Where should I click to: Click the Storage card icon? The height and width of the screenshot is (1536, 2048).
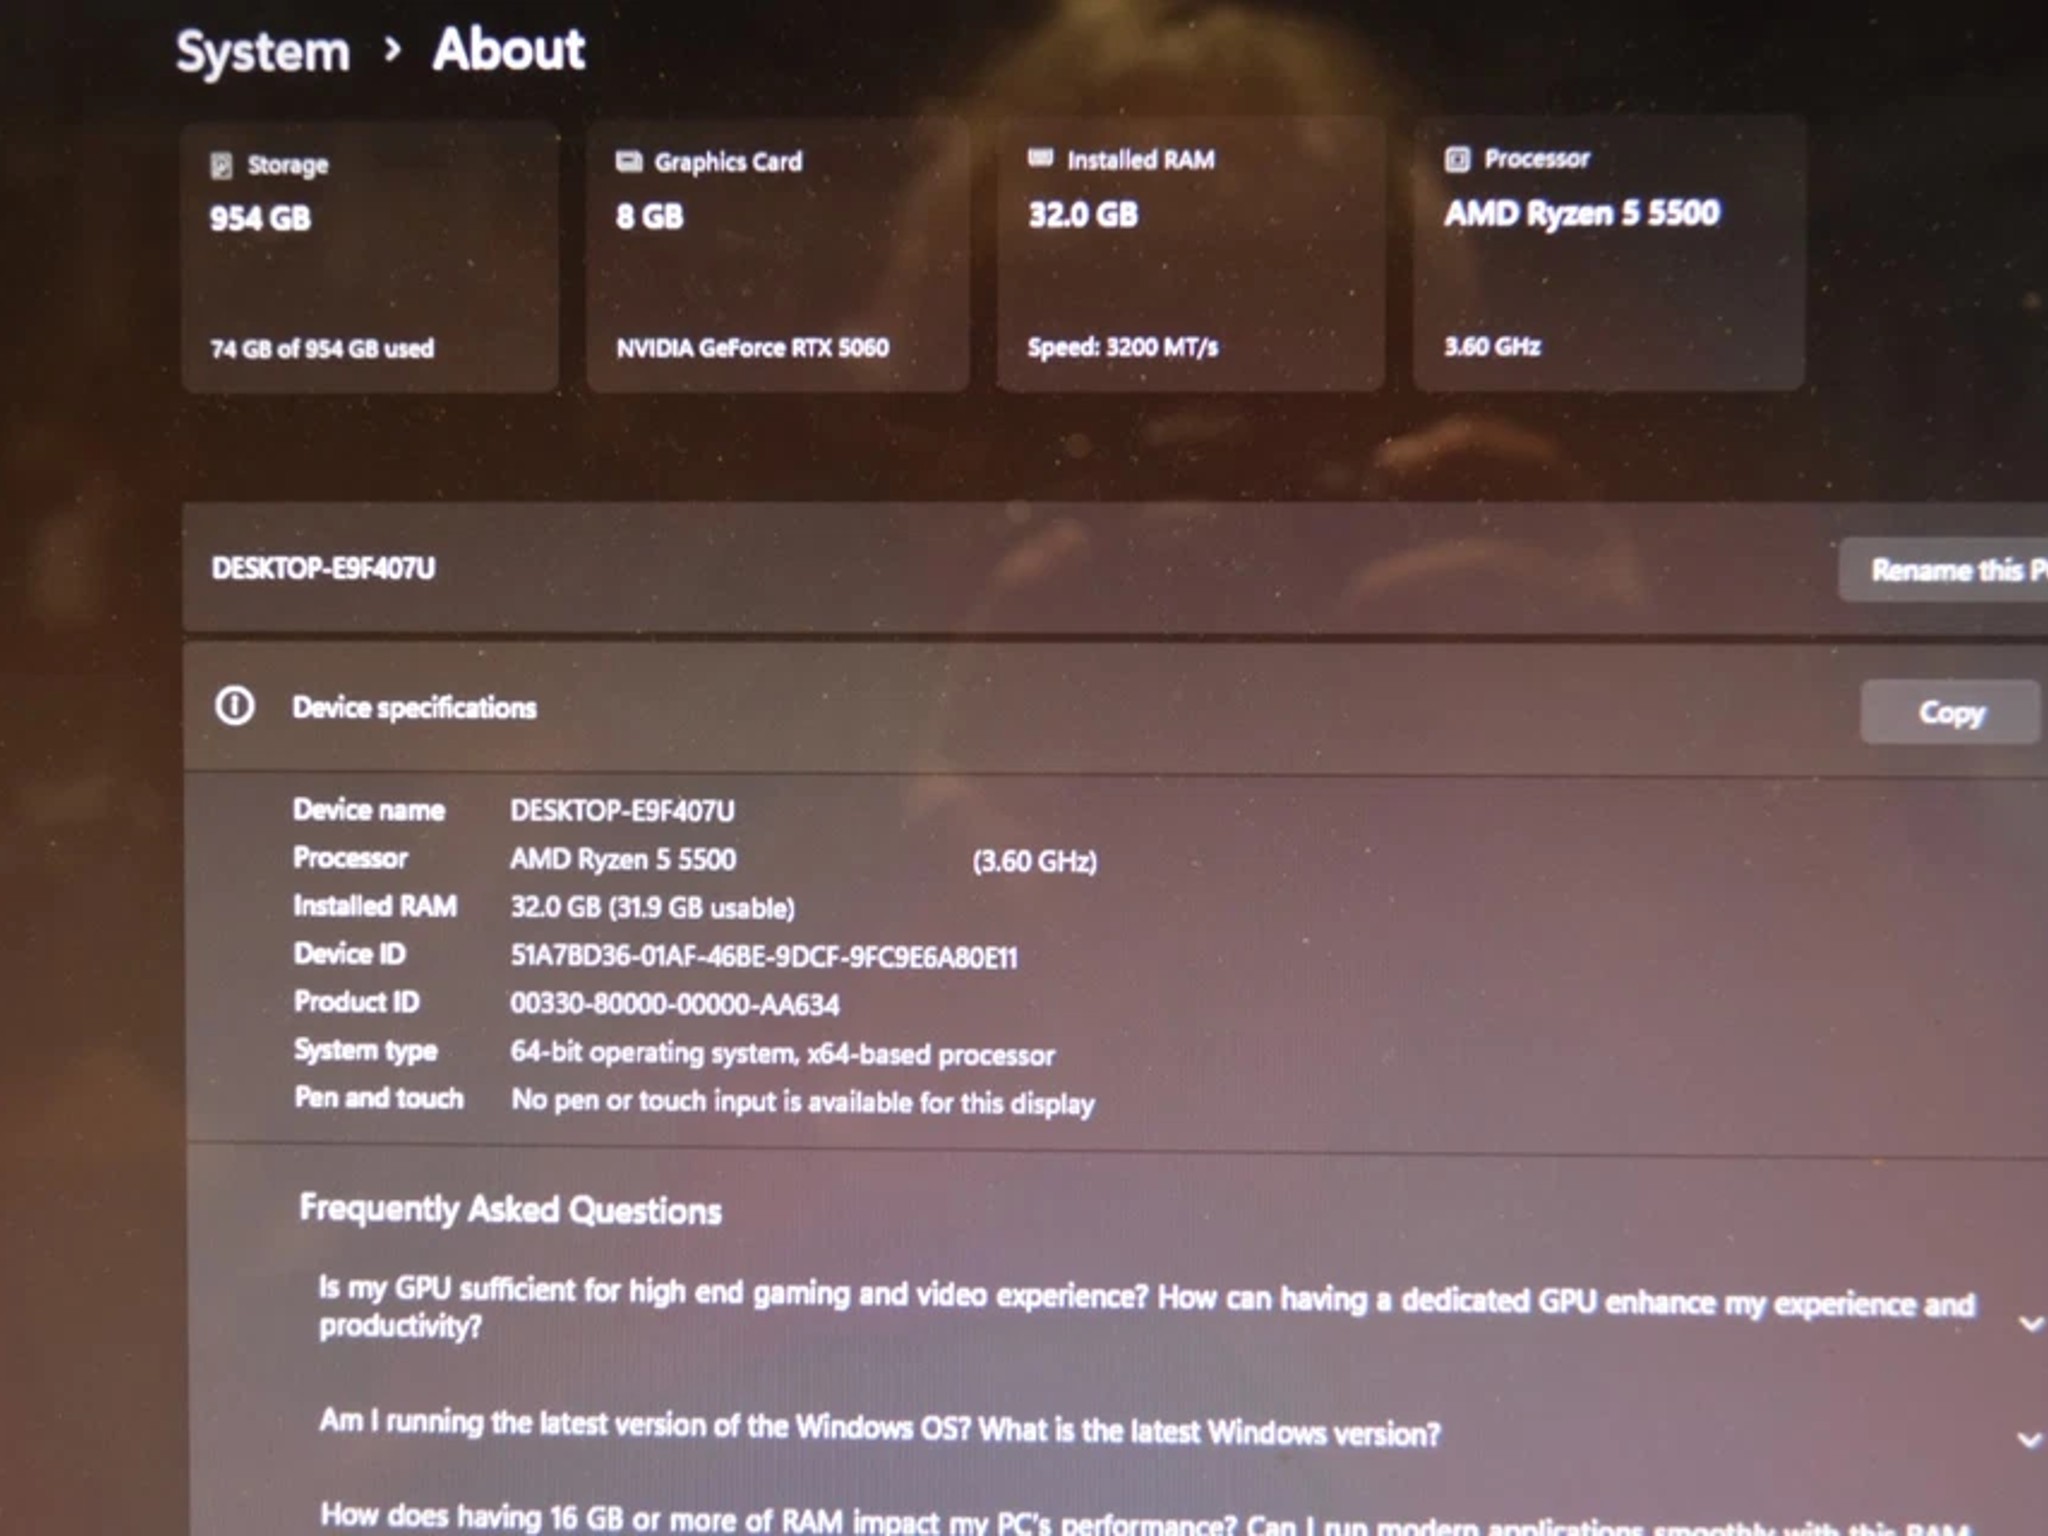coord(221,165)
